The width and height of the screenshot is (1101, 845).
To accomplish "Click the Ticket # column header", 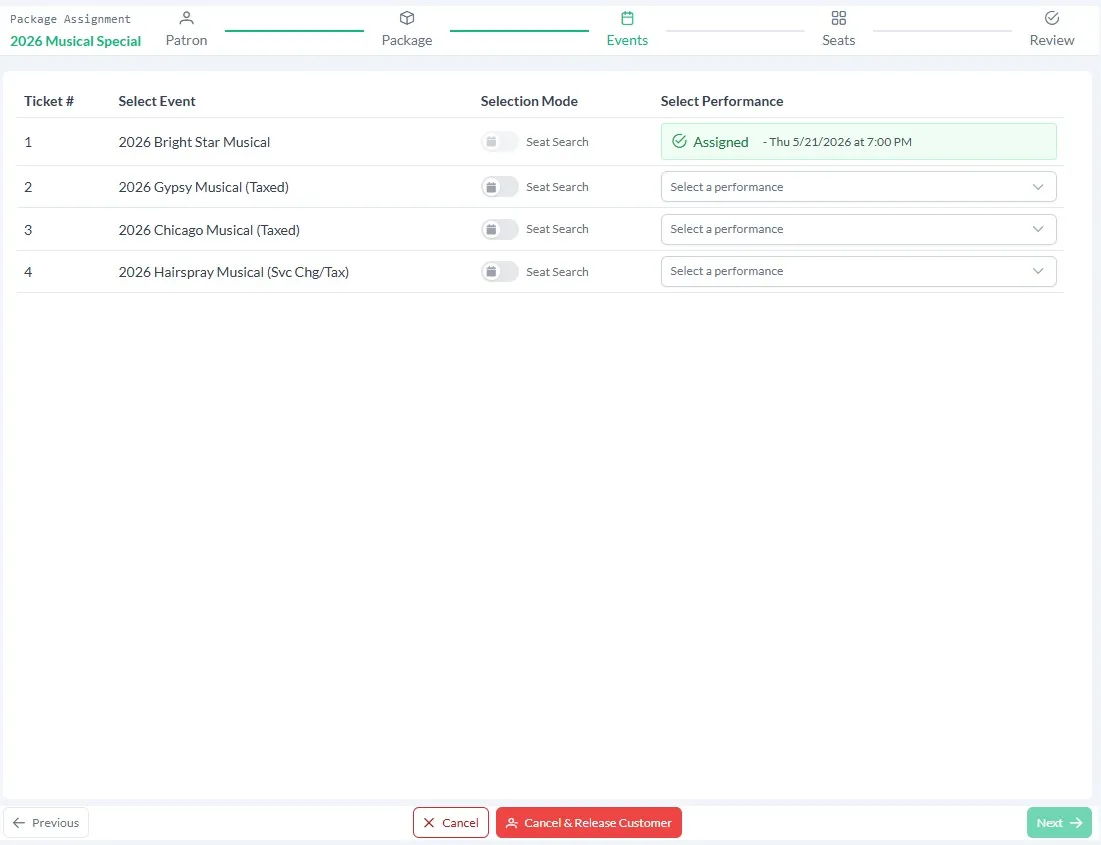I will [x=48, y=101].
